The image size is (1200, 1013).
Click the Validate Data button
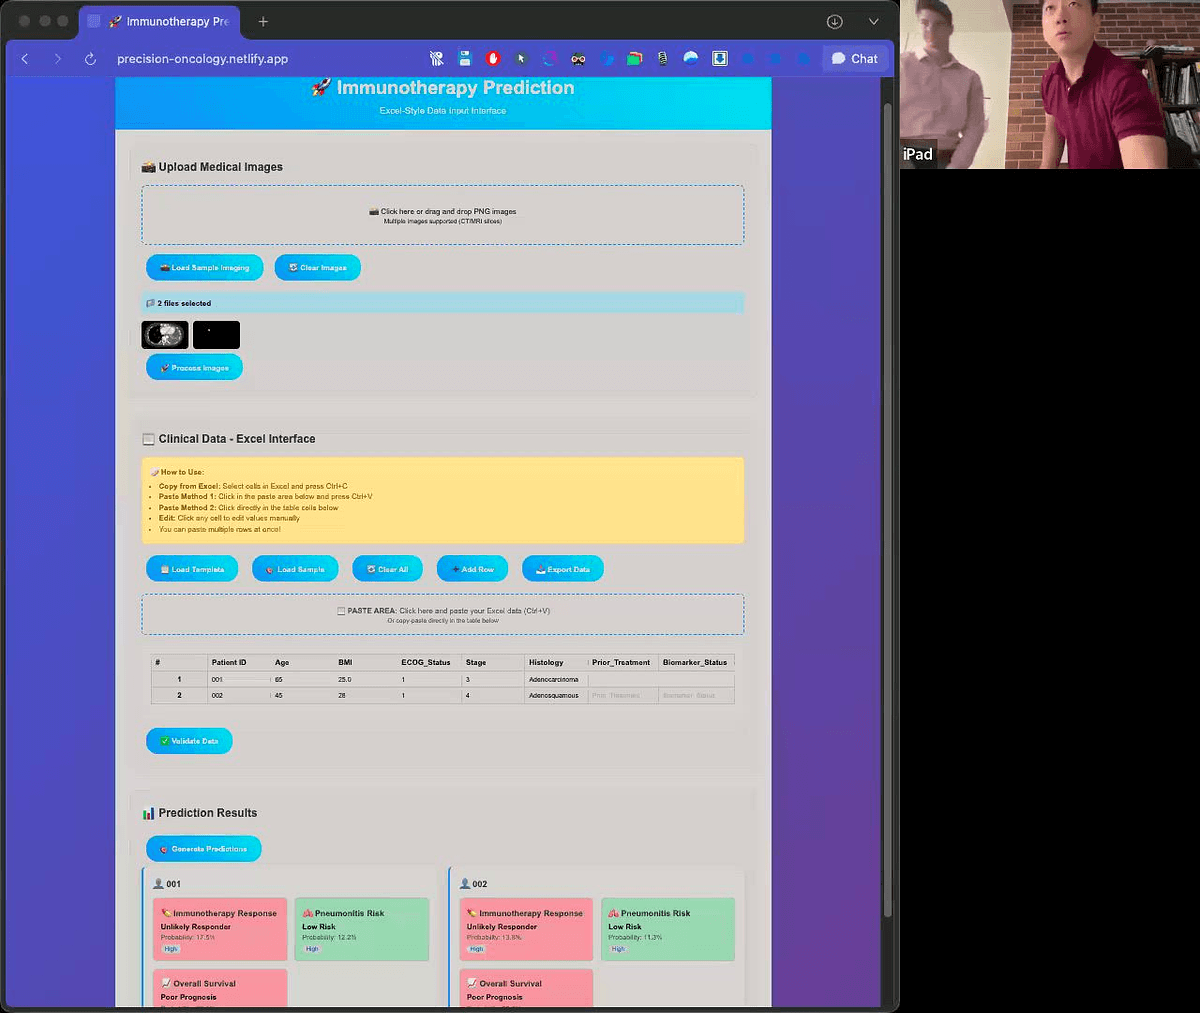189,741
